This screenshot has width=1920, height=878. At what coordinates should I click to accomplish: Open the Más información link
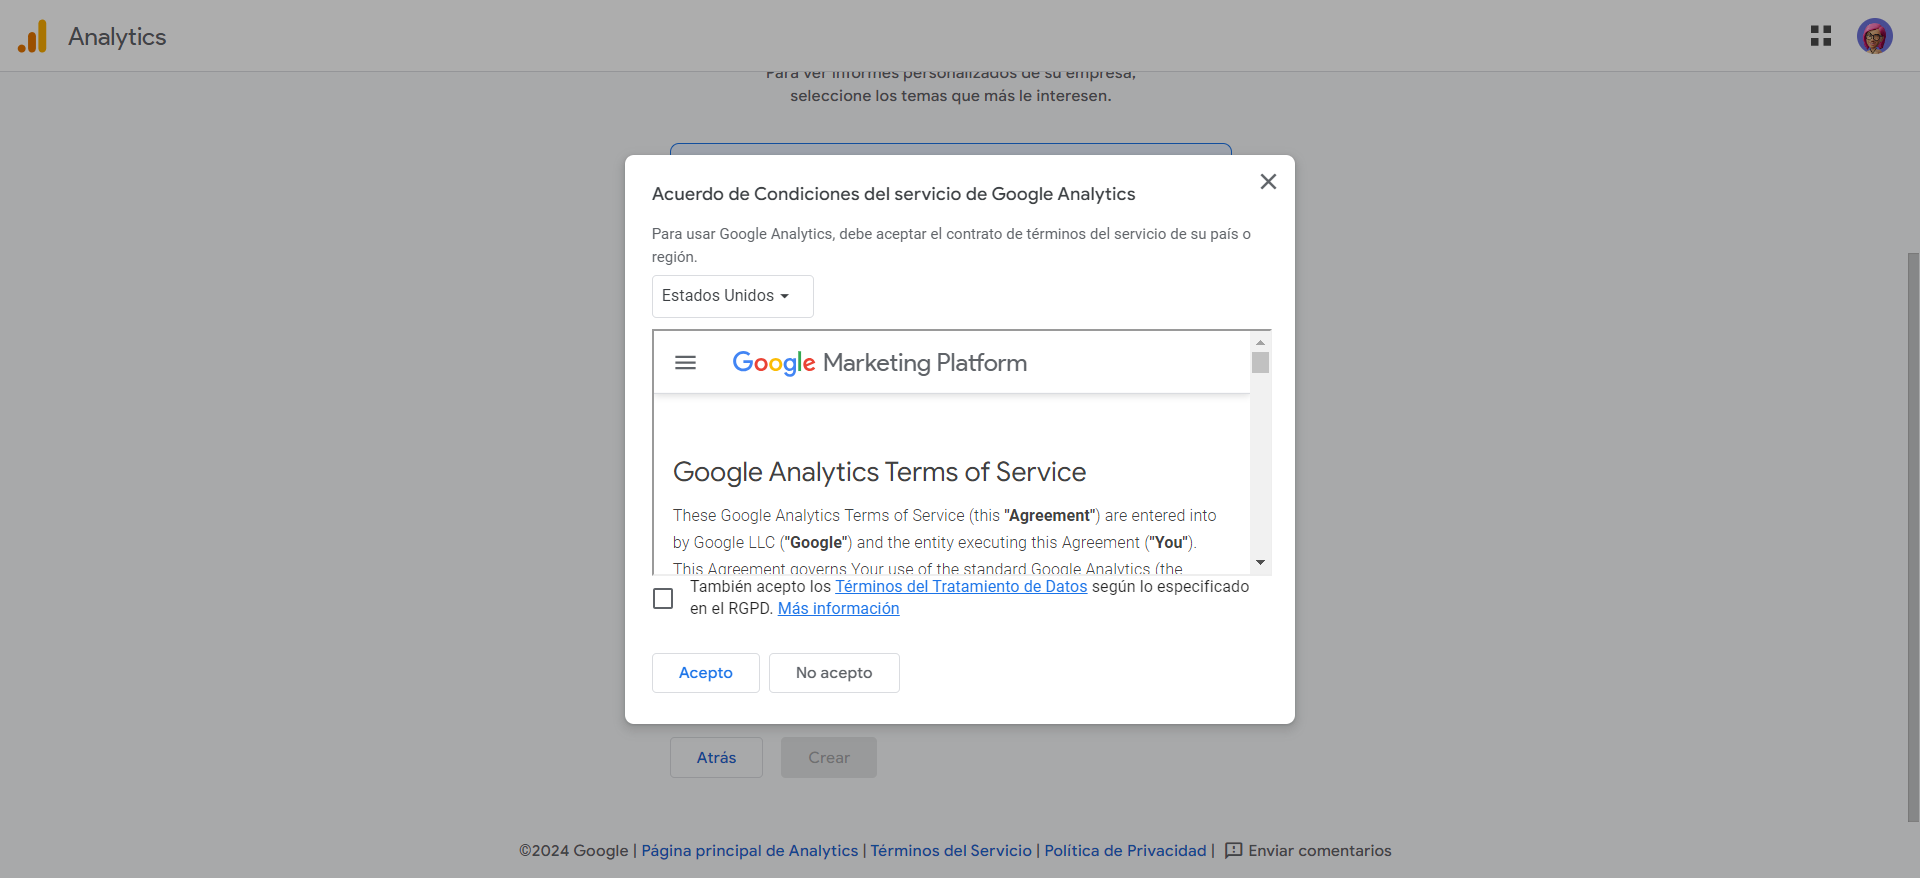838,608
